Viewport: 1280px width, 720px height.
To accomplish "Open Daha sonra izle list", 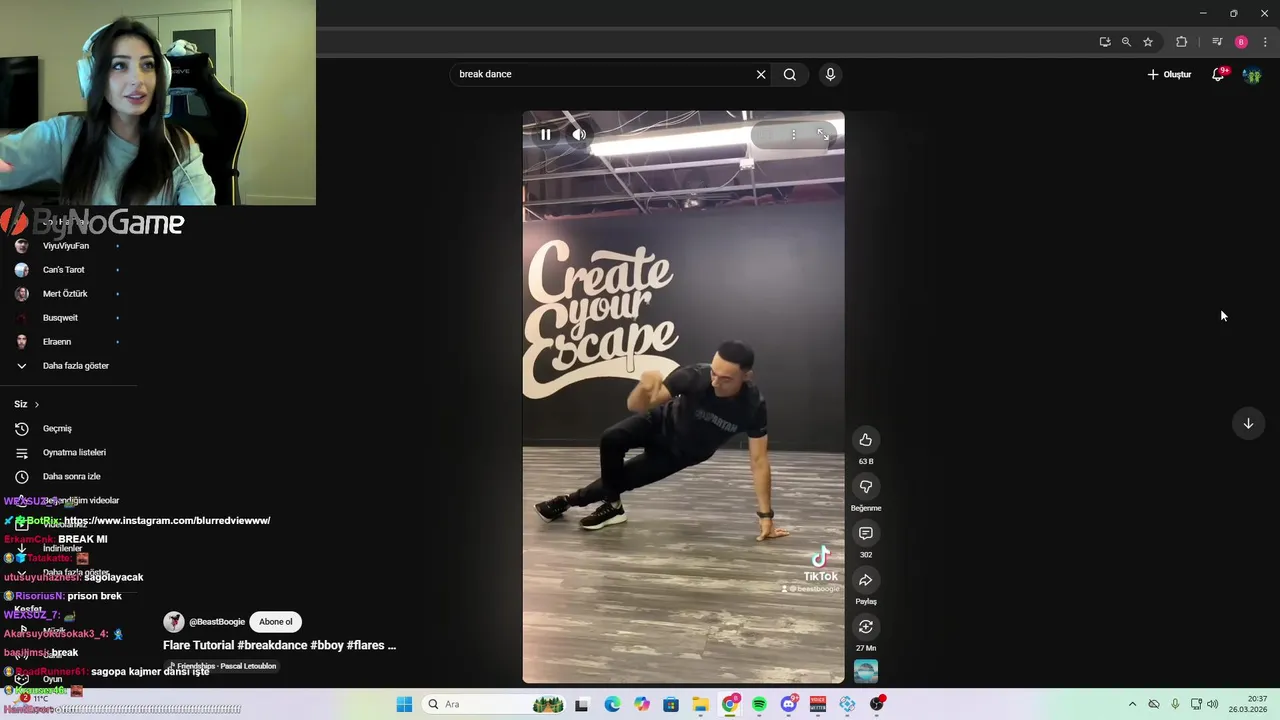I will (70, 477).
